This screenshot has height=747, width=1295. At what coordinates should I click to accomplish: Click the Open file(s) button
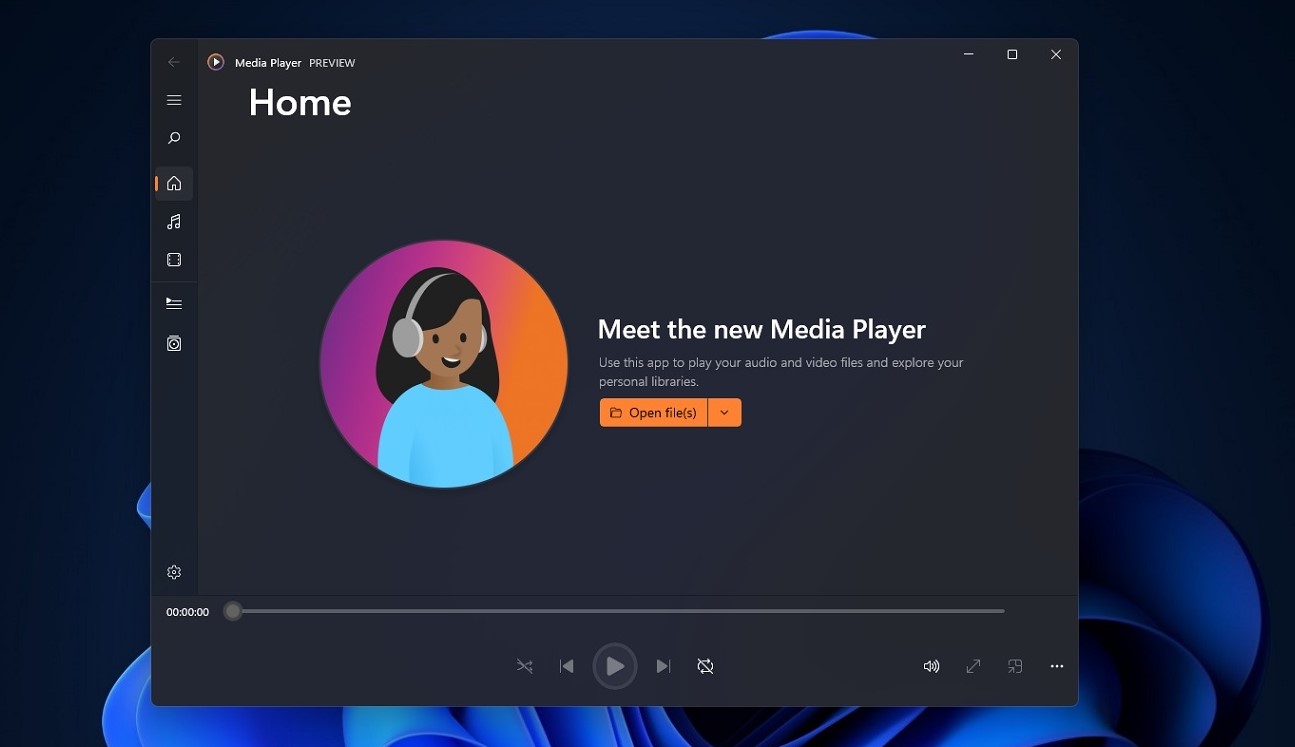653,413
